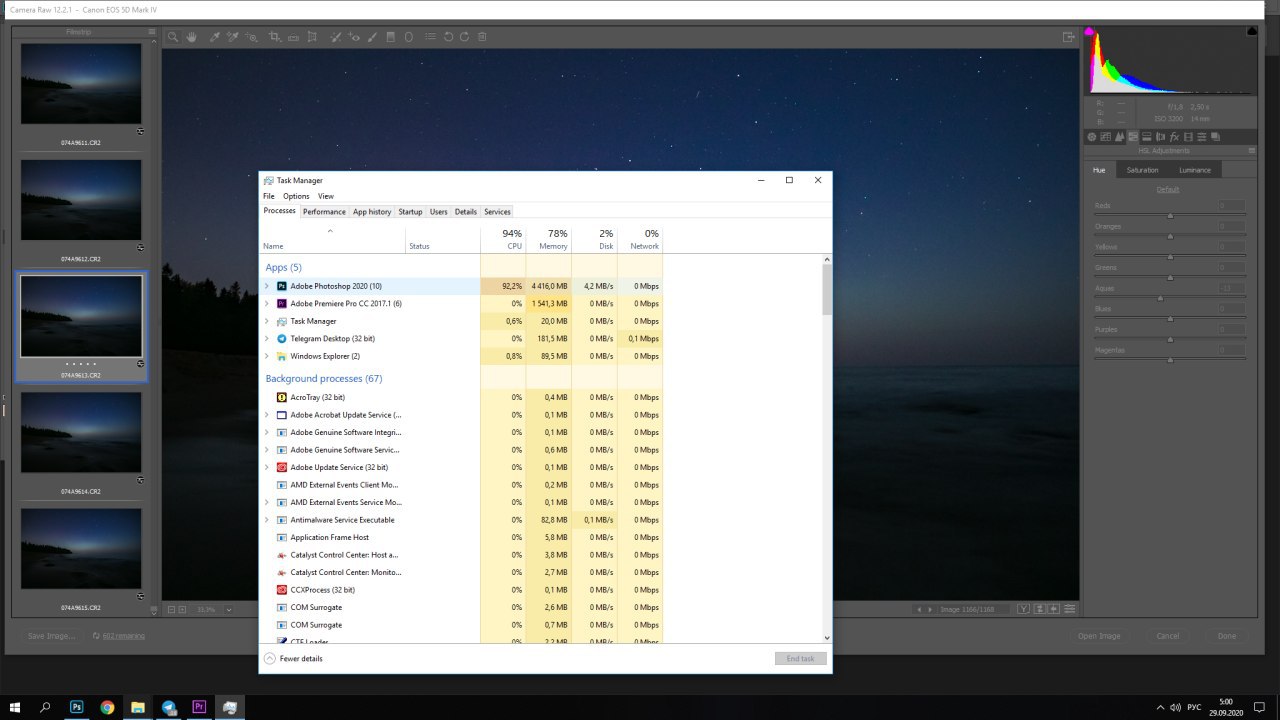
Task: Select the Adjustment Brush tool
Action: (x=371, y=37)
